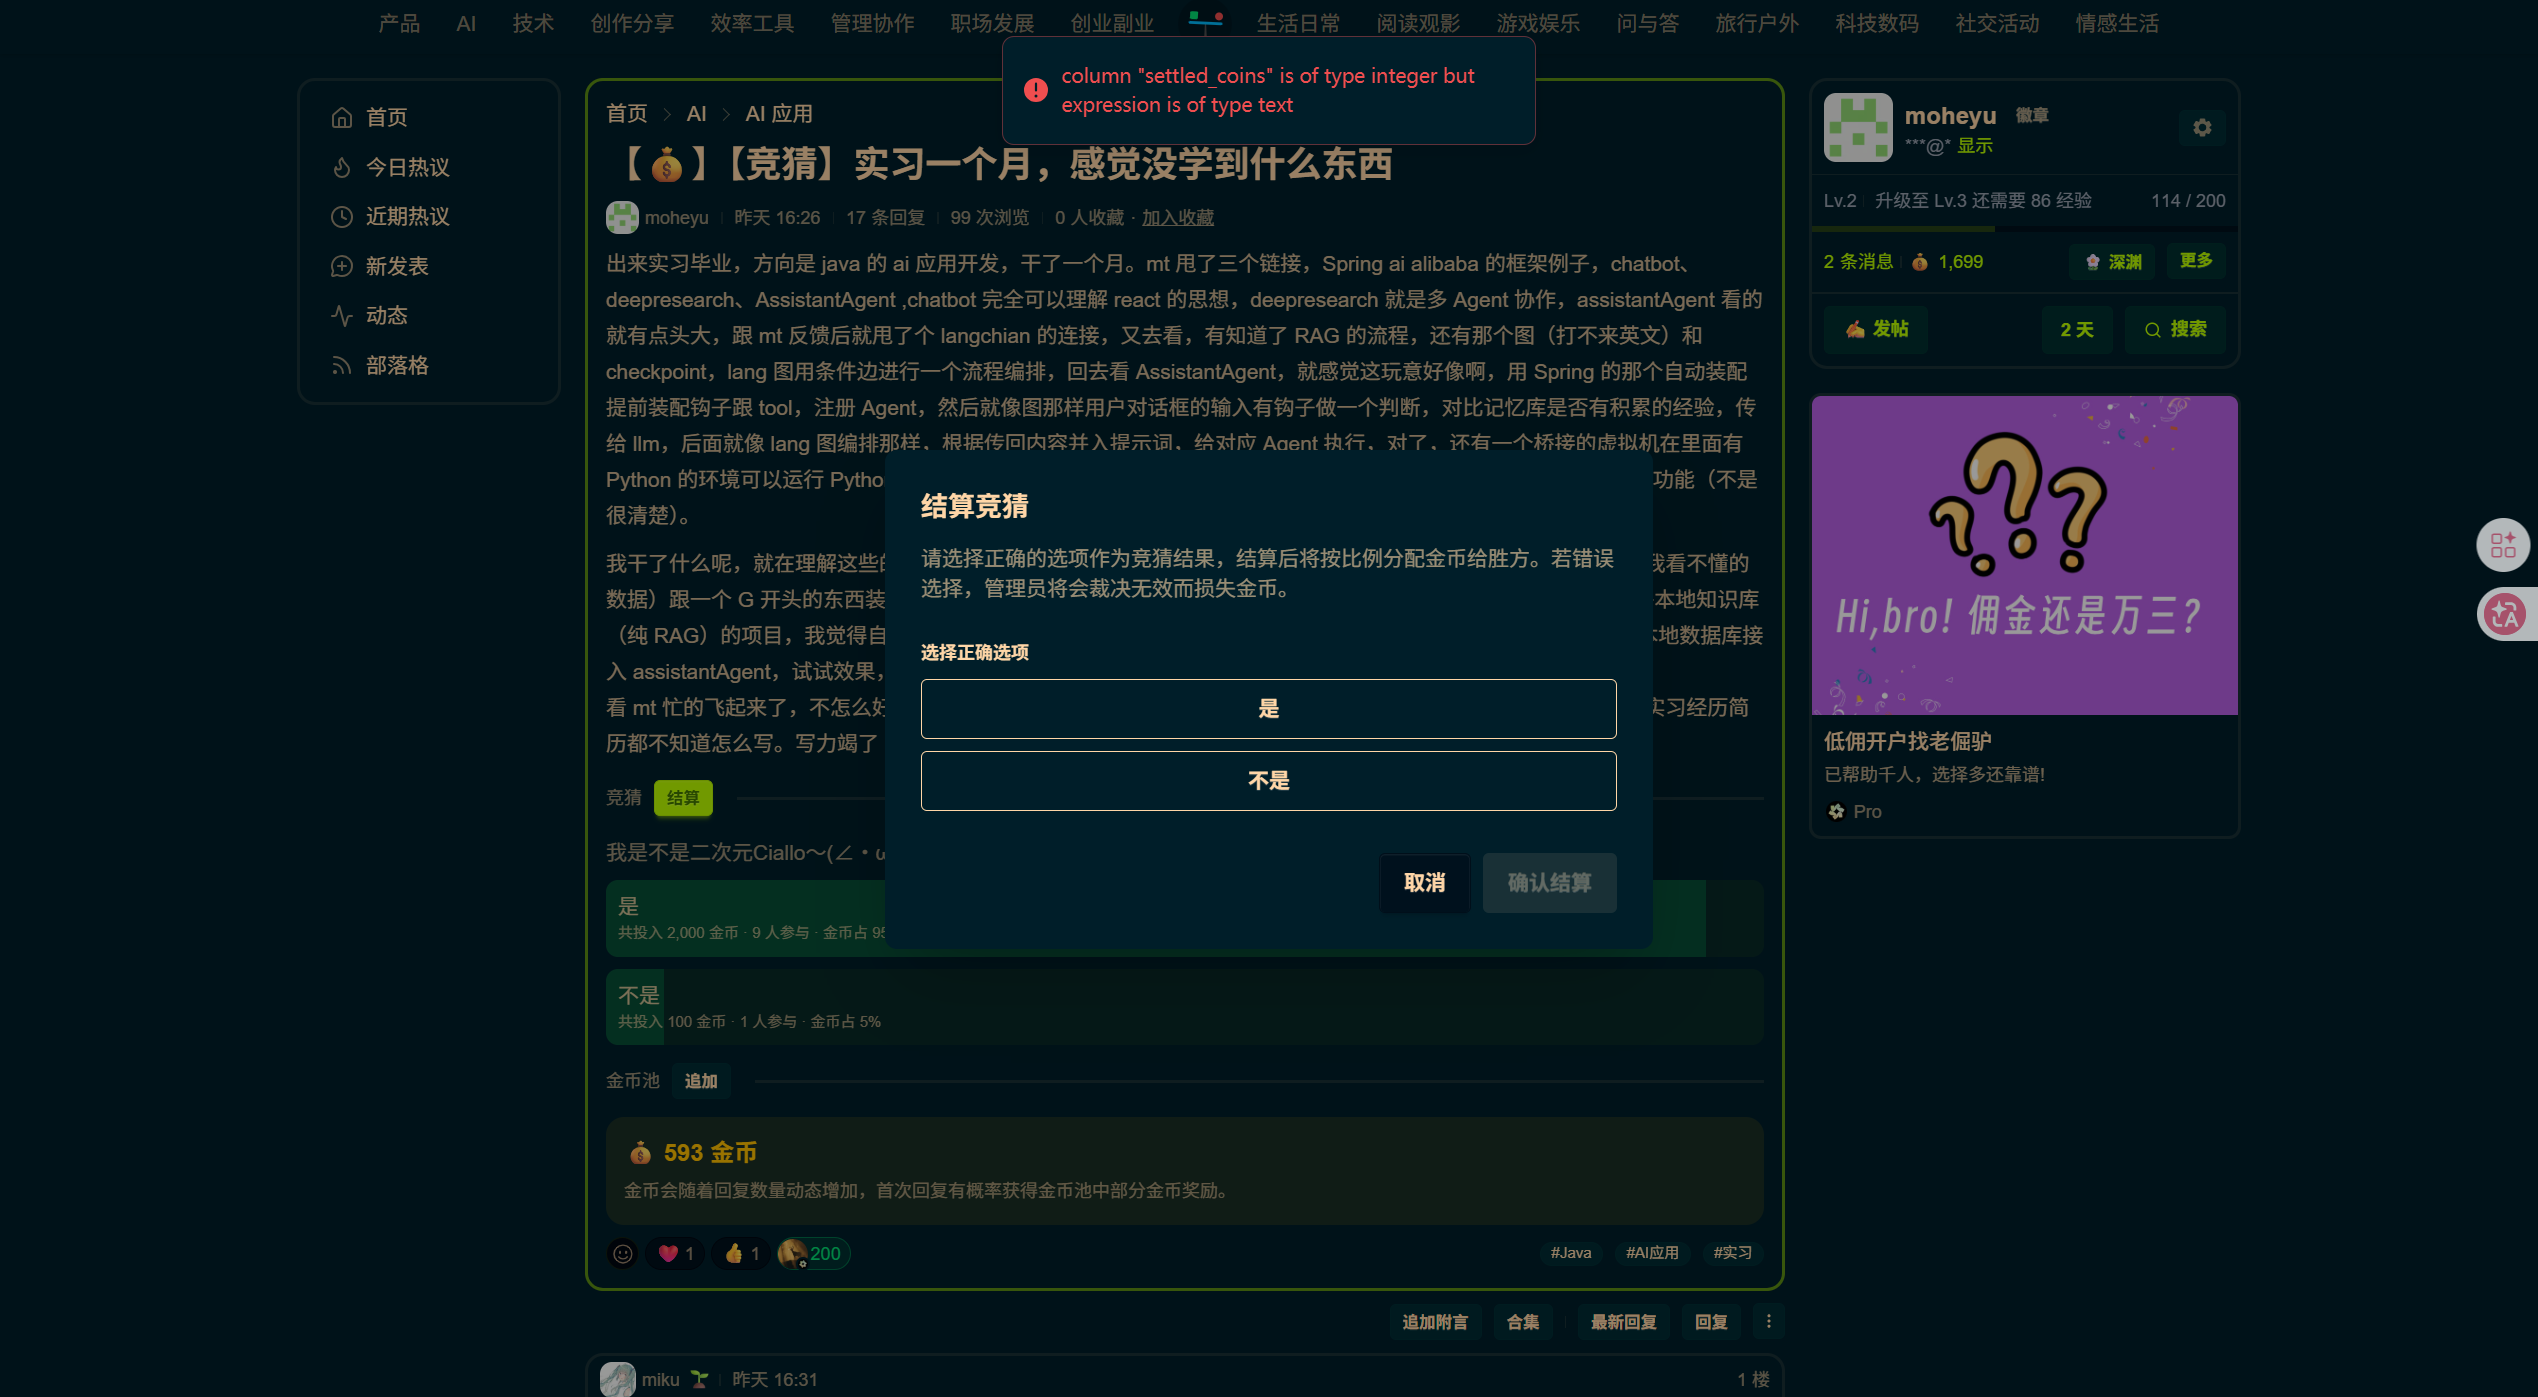Open 今日热议 flame icon in sidebar
This screenshot has height=1397, width=2538.
[x=342, y=167]
